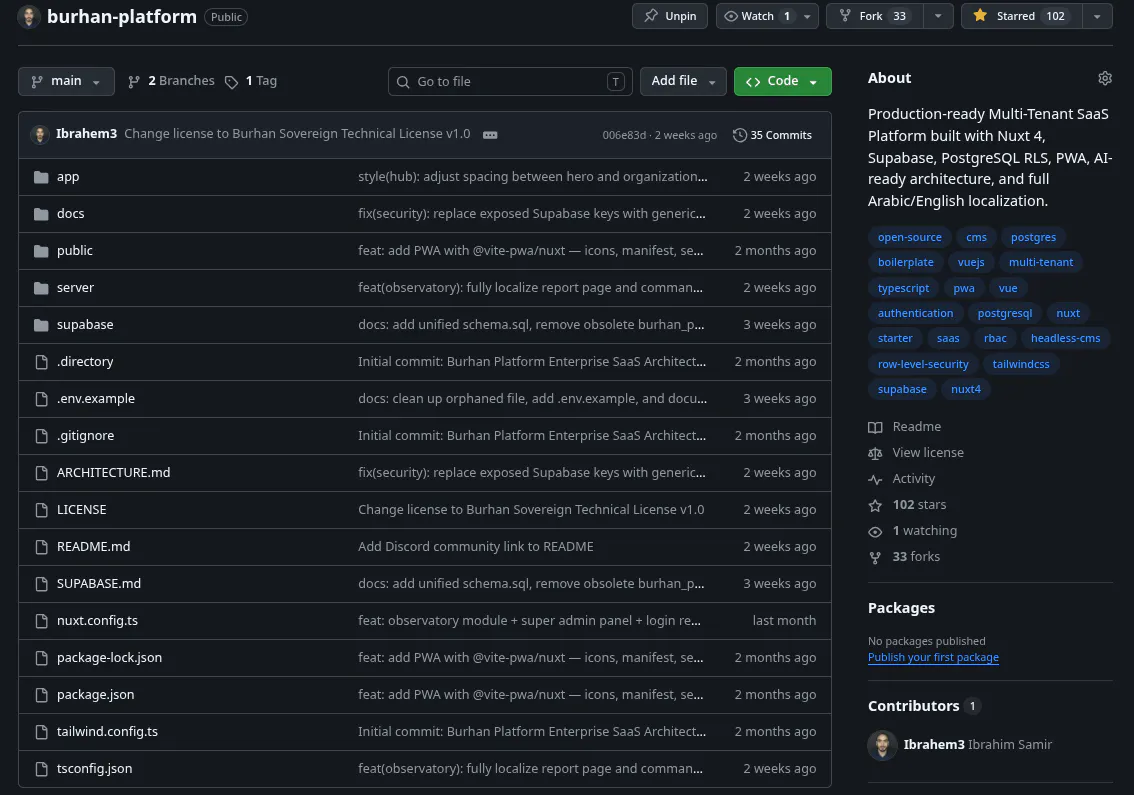This screenshot has height=795, width=1134.
Task: Click the Packages heading link
Action: [901, 608]
